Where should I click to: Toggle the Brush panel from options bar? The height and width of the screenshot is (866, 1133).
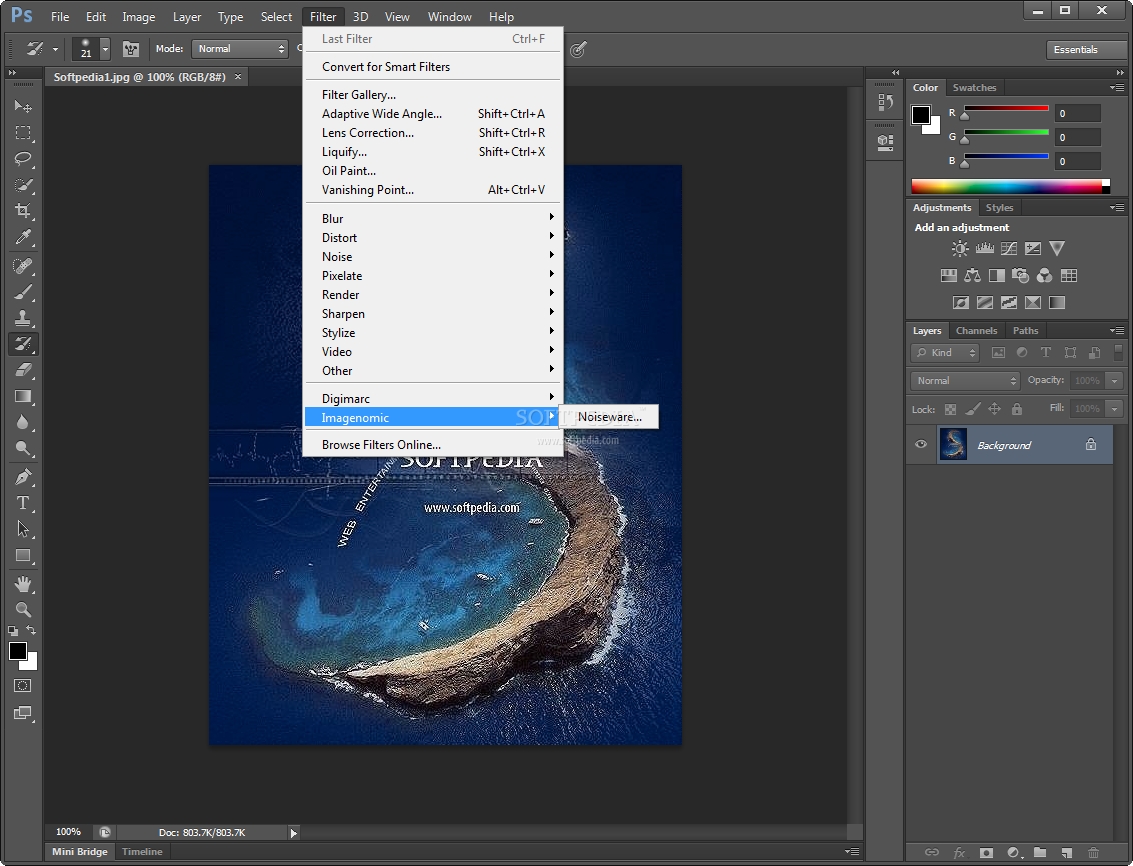click(131, 49)
